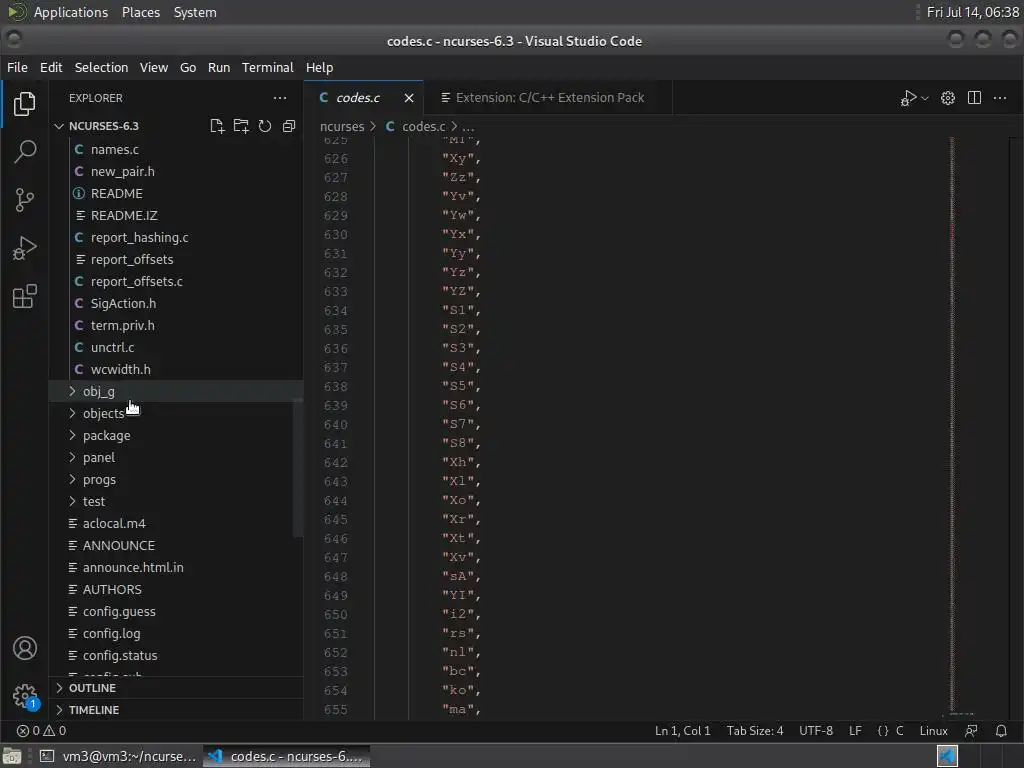Open the Search view in activity bar
The width and height of the screenshot is (1024, 768).
24,152
